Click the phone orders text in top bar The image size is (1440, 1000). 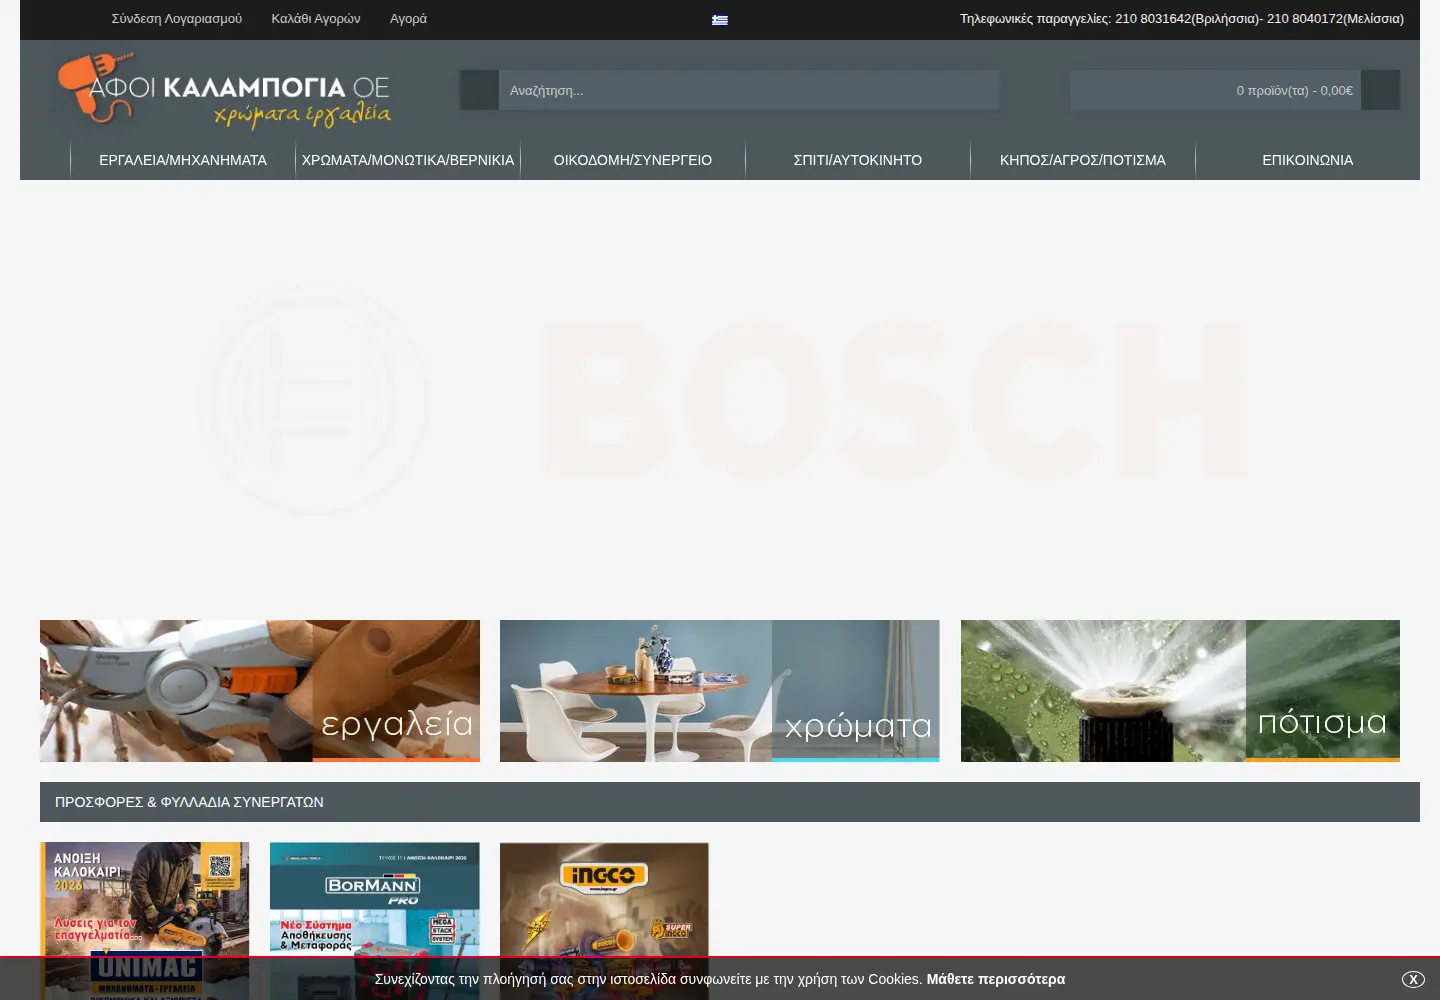(1182, 19)
